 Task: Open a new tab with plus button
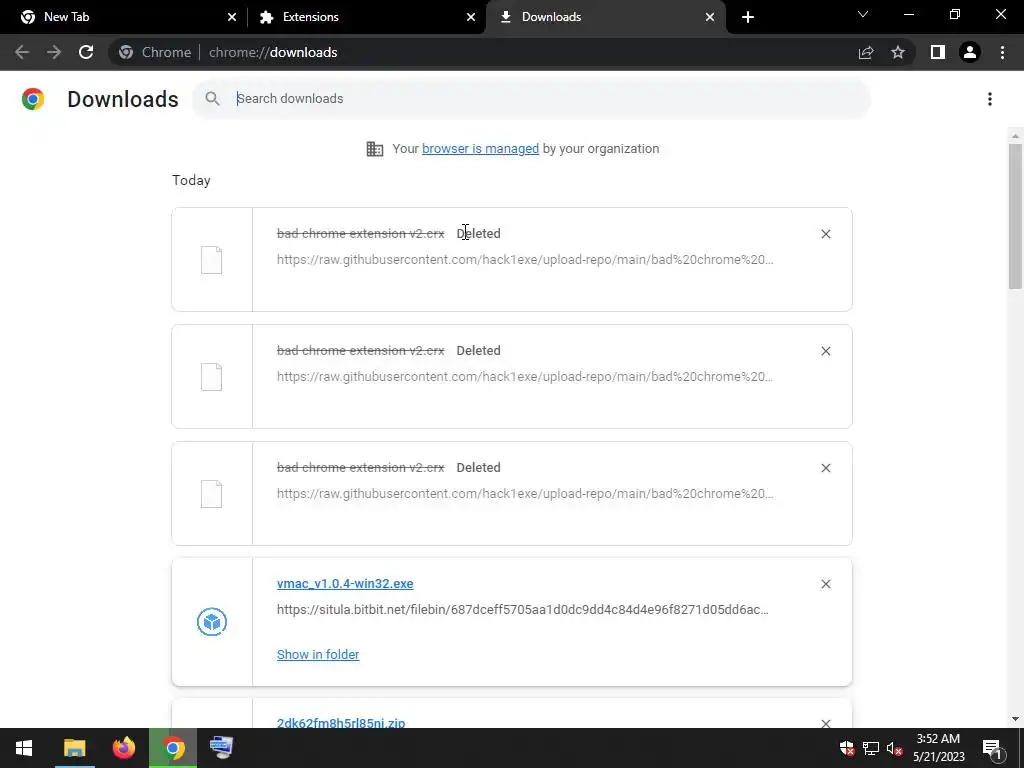[748, 17]
